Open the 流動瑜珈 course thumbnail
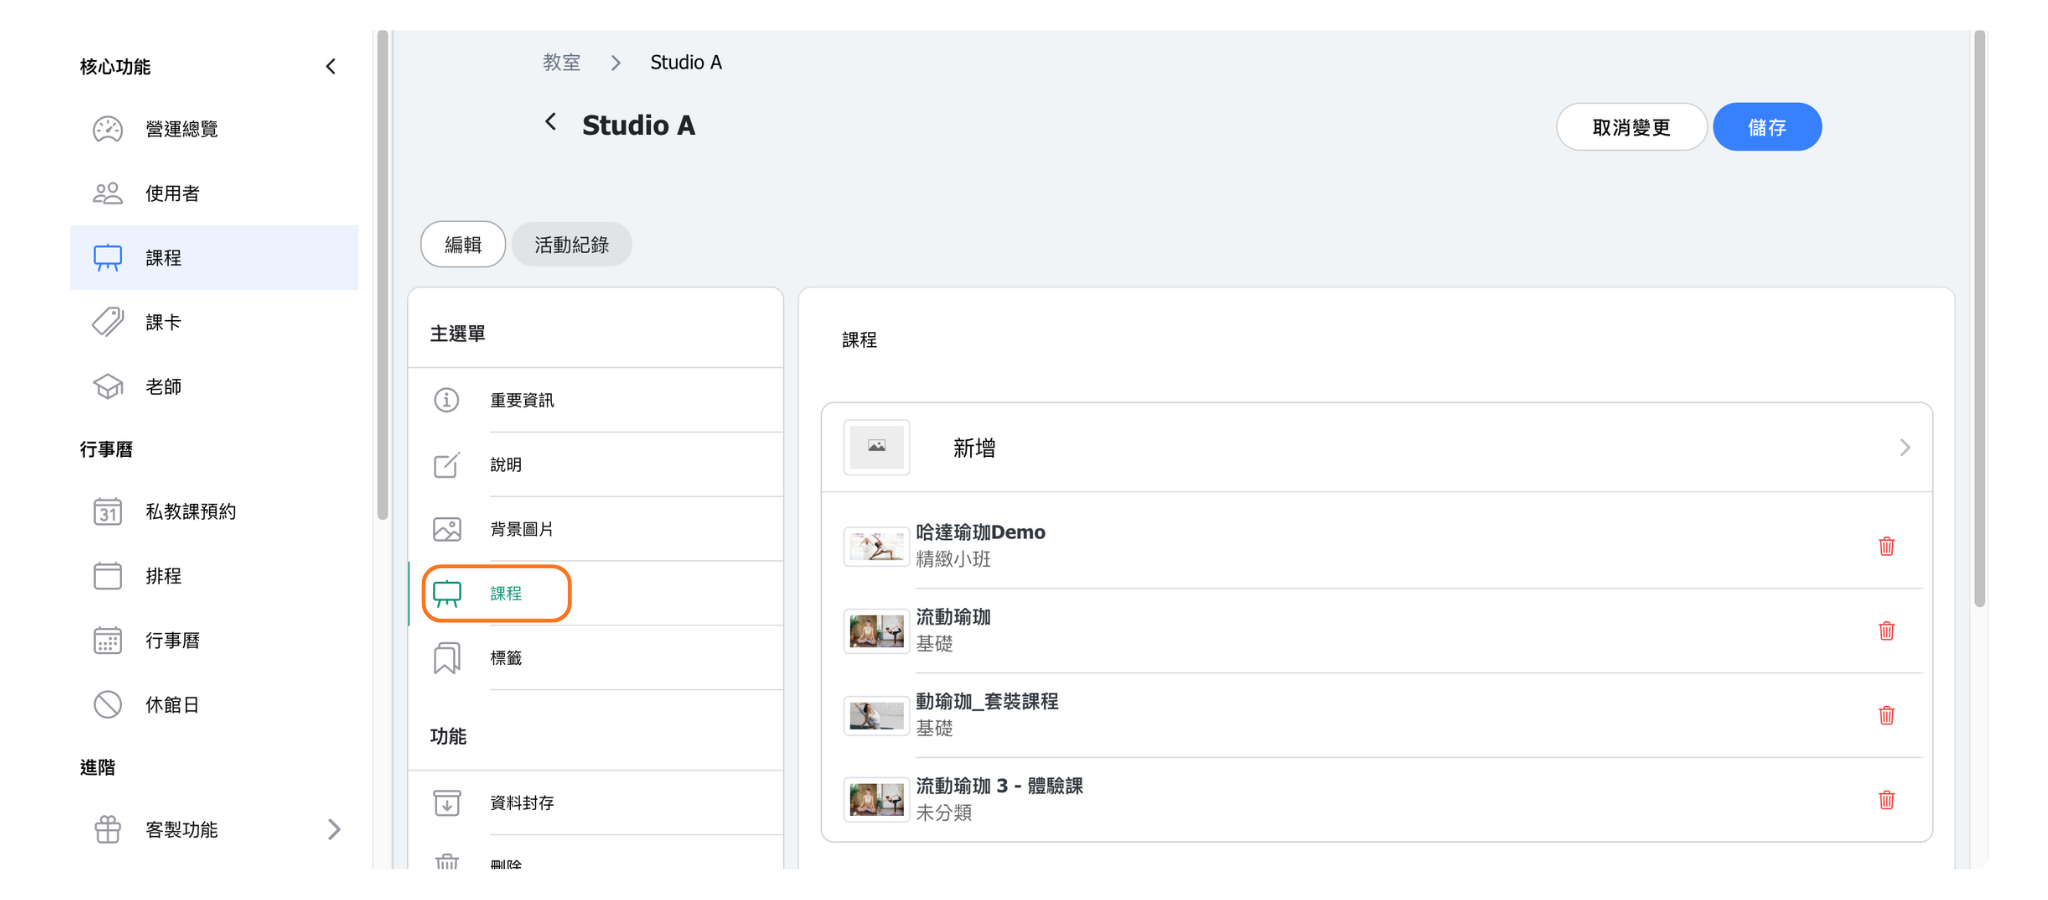Screen dimensions: 2048x900 [876, 631]
